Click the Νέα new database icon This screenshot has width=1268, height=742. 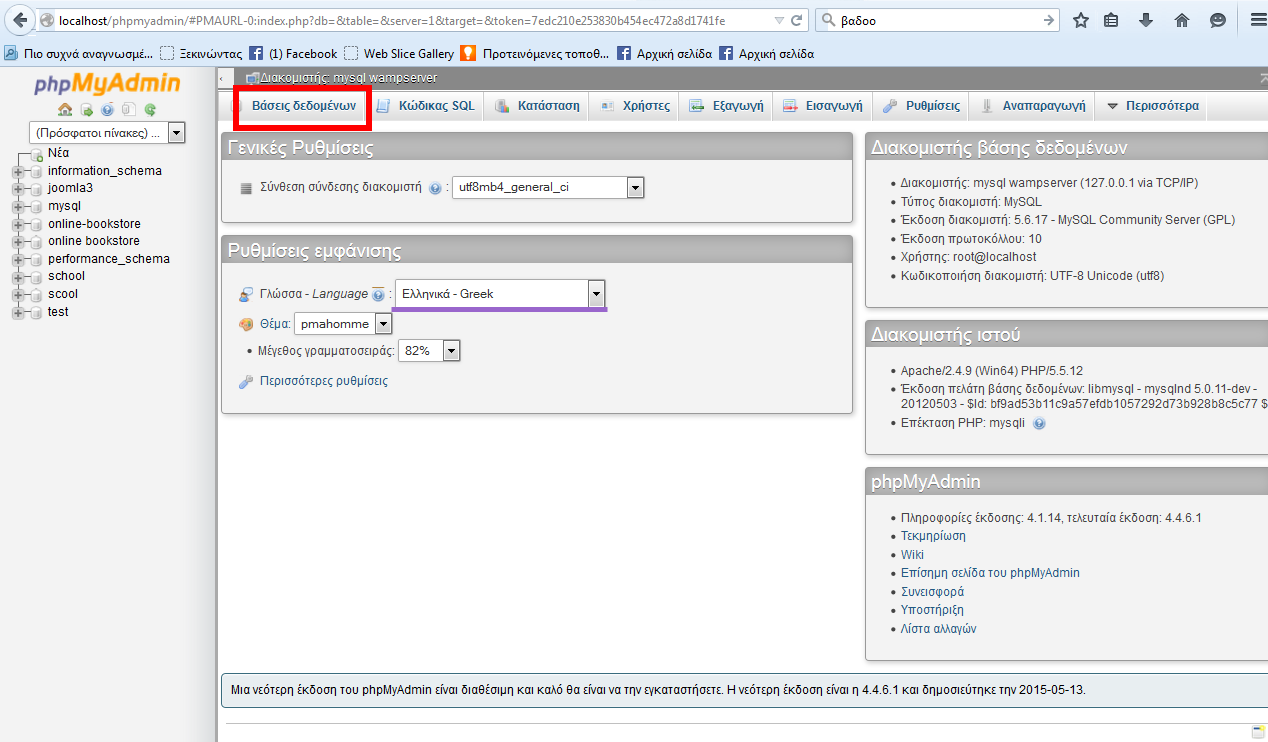(x=38, y=154)
